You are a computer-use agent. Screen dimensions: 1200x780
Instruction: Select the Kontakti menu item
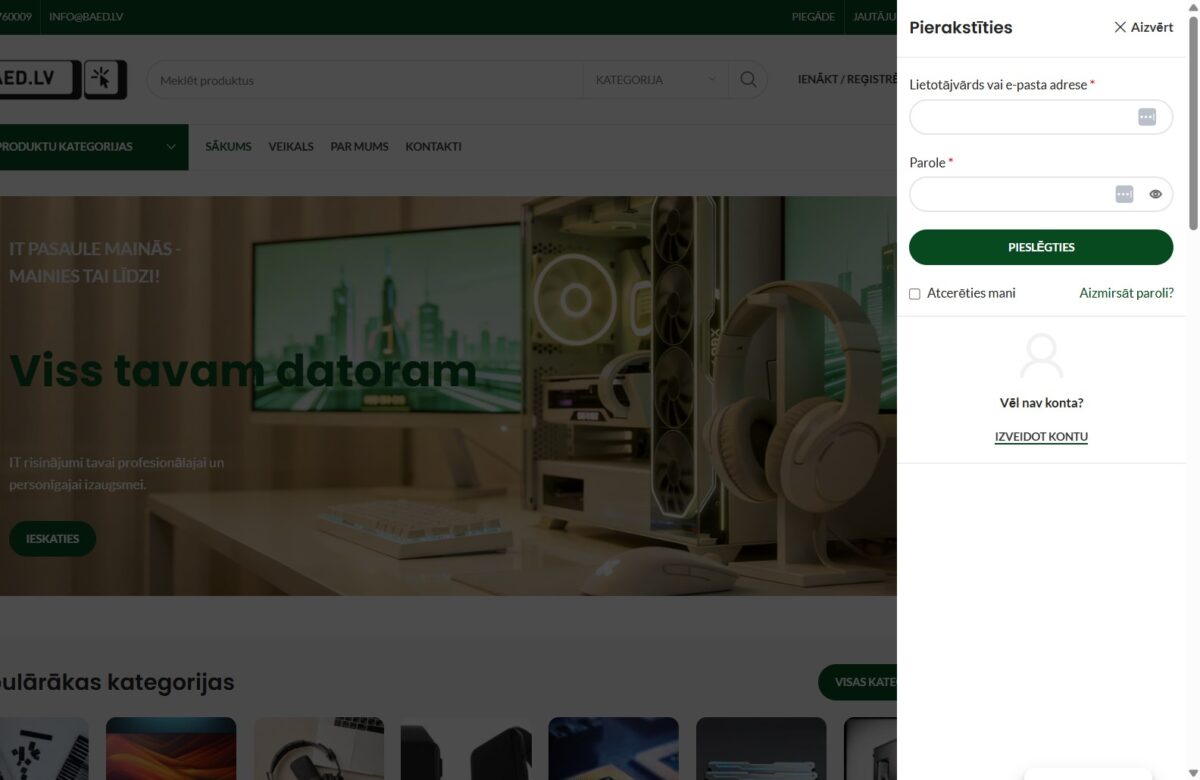coord(433,147)
